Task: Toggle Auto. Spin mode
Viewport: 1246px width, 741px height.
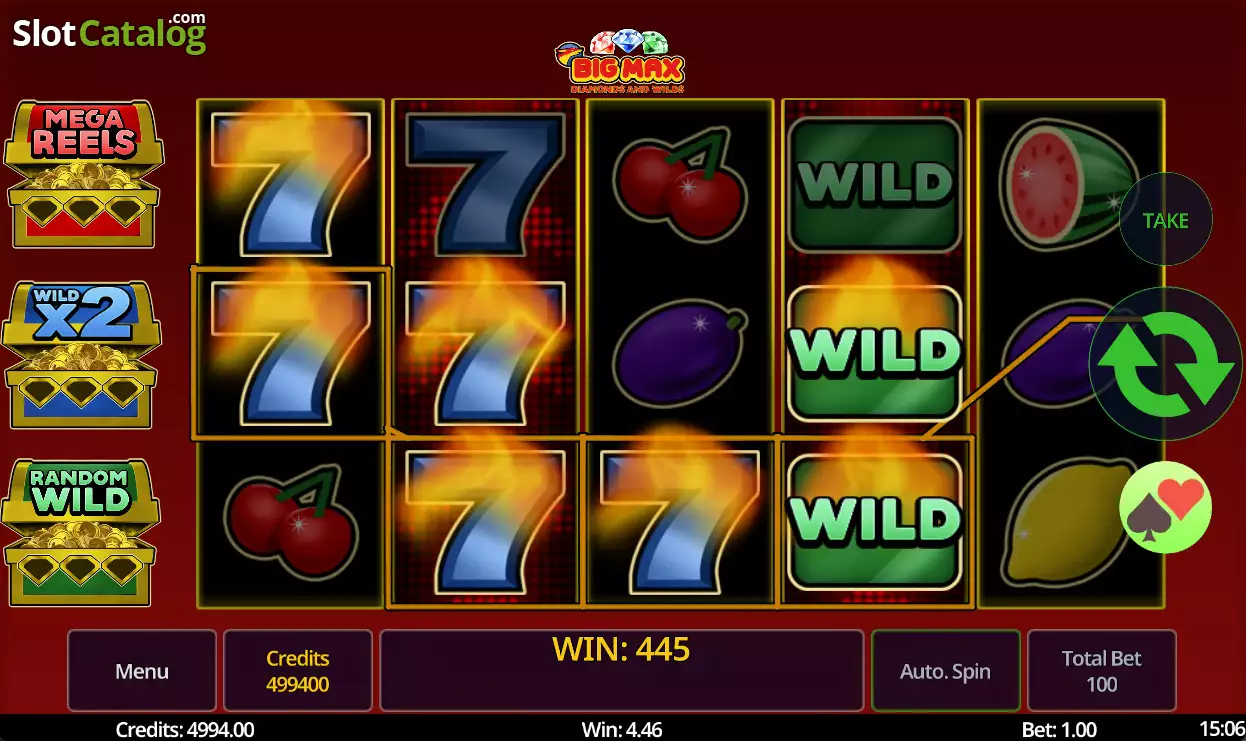Action: tap(946, 671)
